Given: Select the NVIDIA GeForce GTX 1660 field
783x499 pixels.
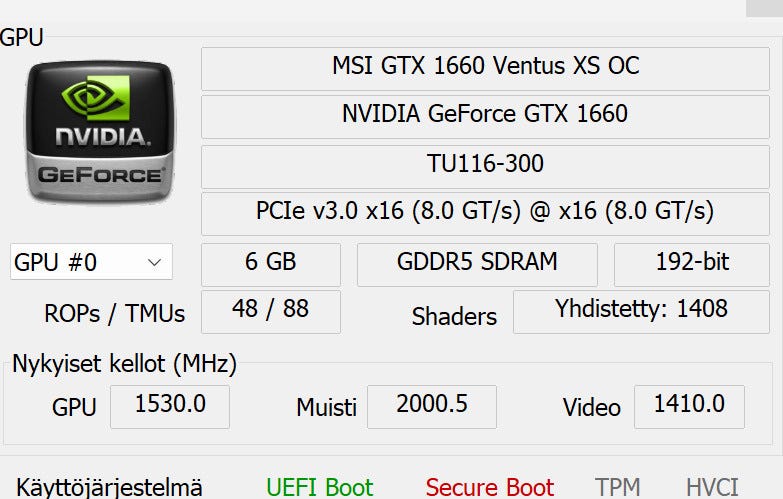Looking at the screenshot, I should [x=485, y=115].
